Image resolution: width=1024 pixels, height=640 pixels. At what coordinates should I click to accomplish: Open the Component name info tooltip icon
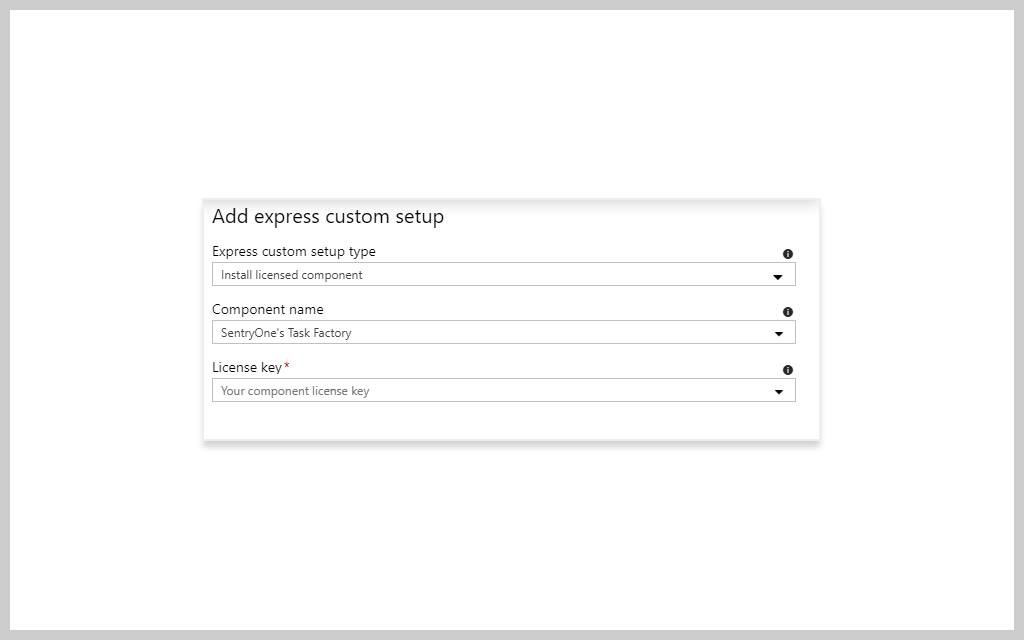(x=788, y=312)
